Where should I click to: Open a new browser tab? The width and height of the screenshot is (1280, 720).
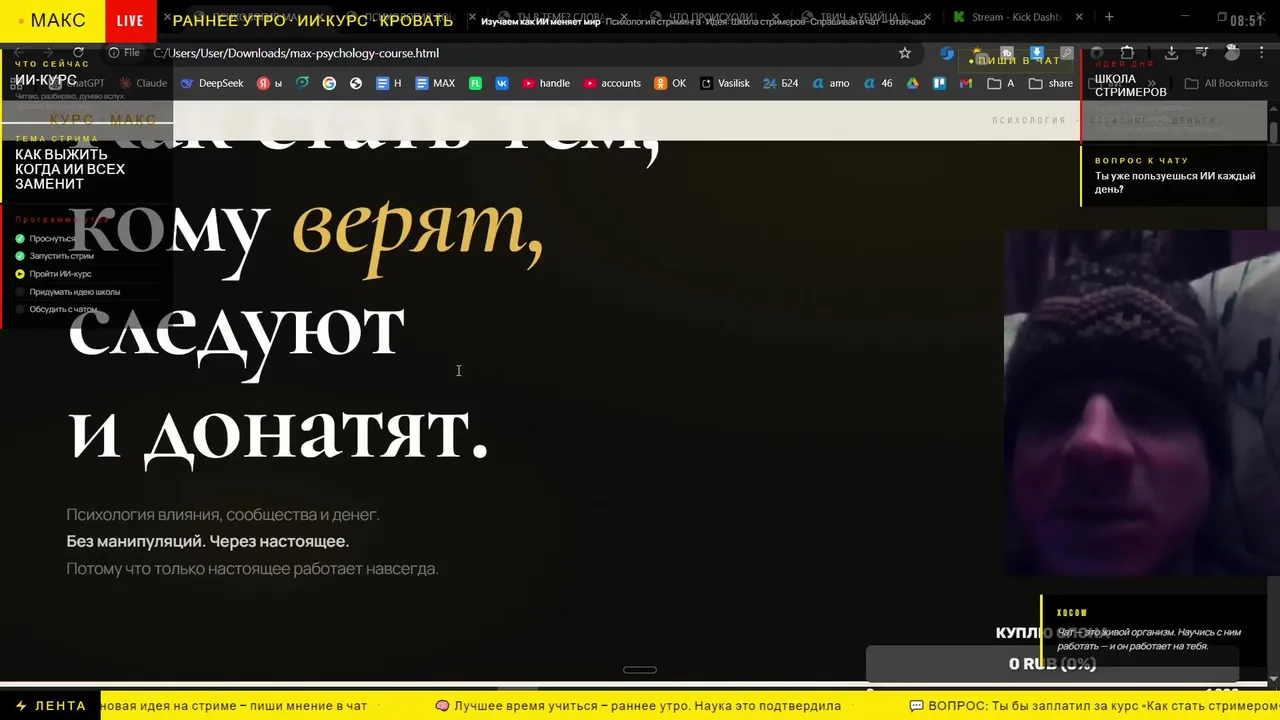1108,17
